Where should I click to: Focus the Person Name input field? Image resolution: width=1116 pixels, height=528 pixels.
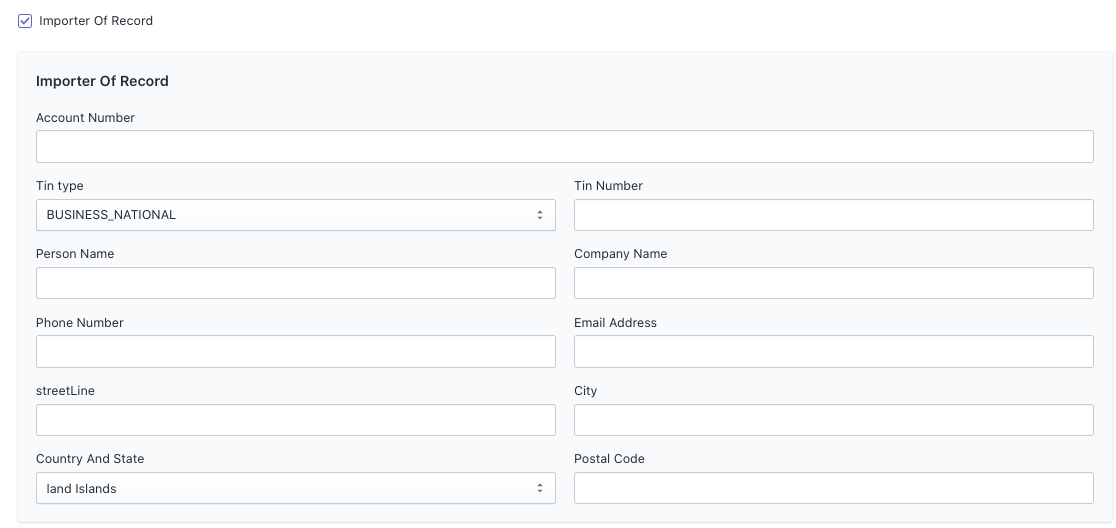[295, 283]
